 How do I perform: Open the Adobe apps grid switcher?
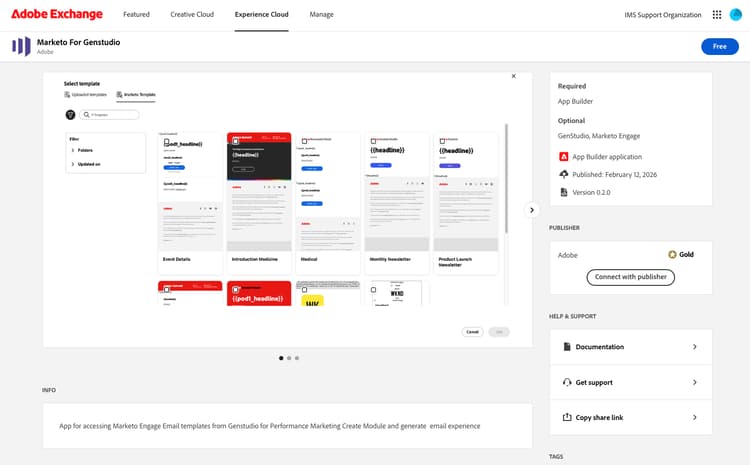click(717, 15)
